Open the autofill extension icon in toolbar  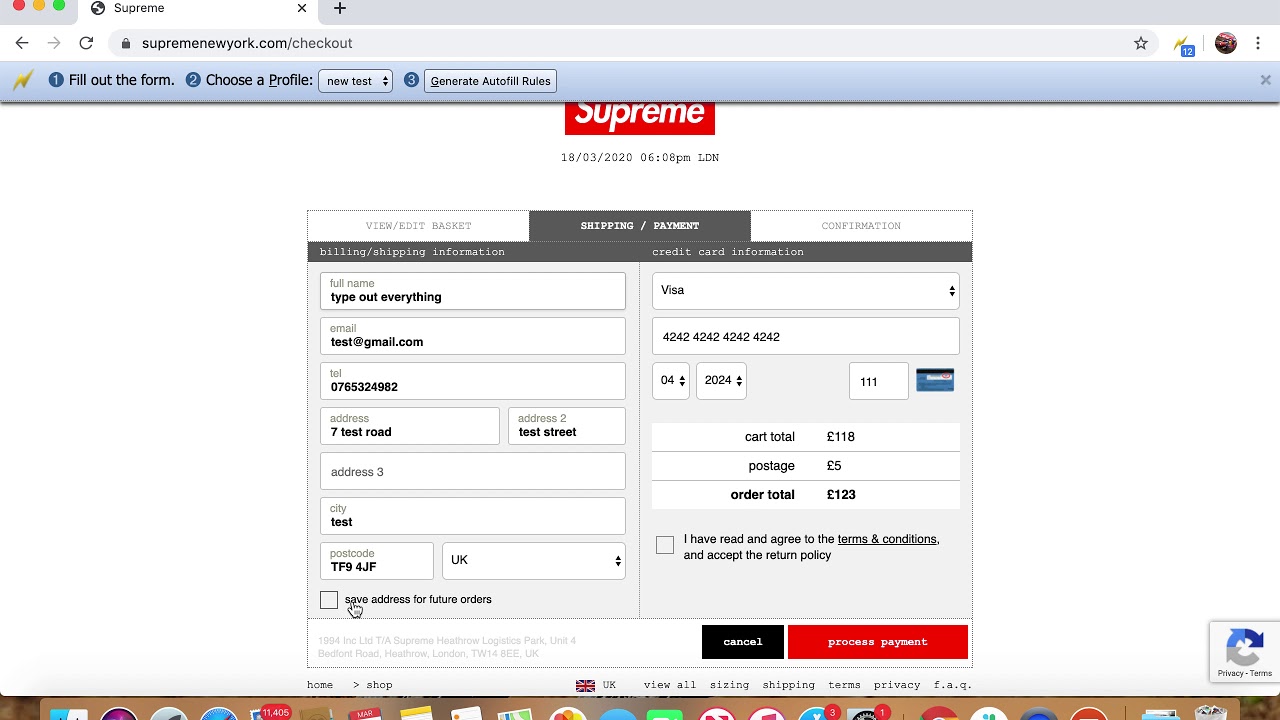point(1185,45)
